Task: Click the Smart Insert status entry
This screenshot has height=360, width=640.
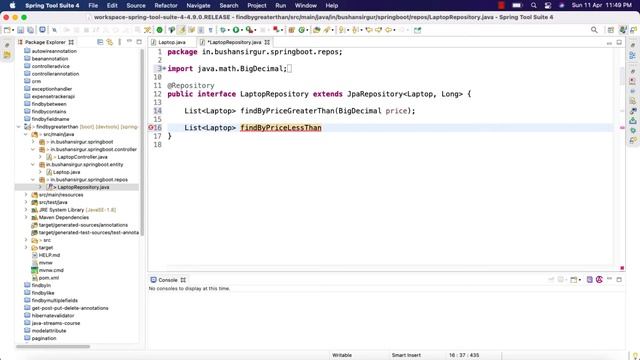Action: coord(406,355)
